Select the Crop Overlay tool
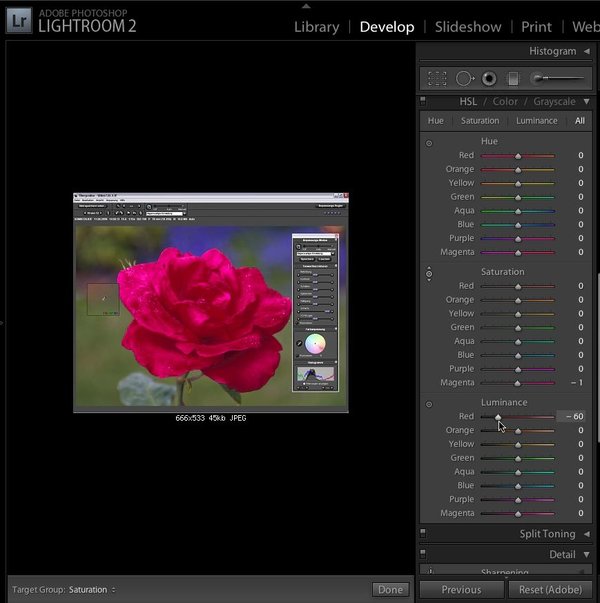This screenshot has height=603, width=600. tap(437, 78)
